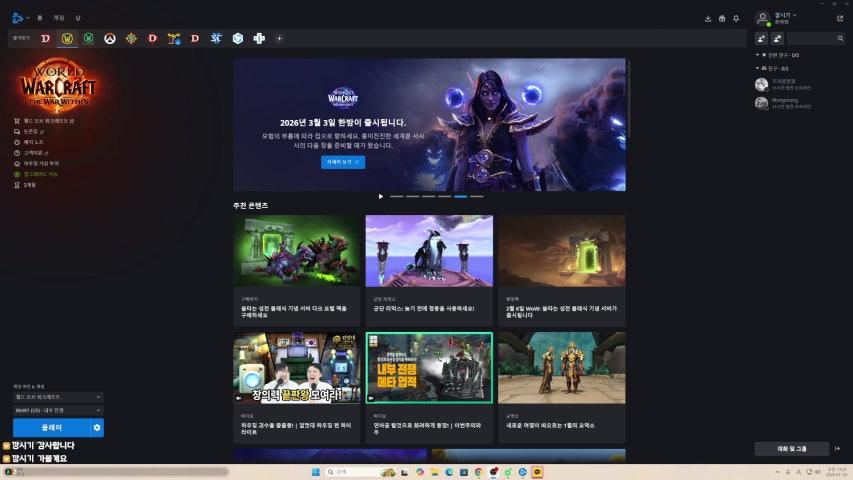Select the Hearthstone game icon
The height and width of the screenshot is (480, 853).
click(x=131, y=38)
